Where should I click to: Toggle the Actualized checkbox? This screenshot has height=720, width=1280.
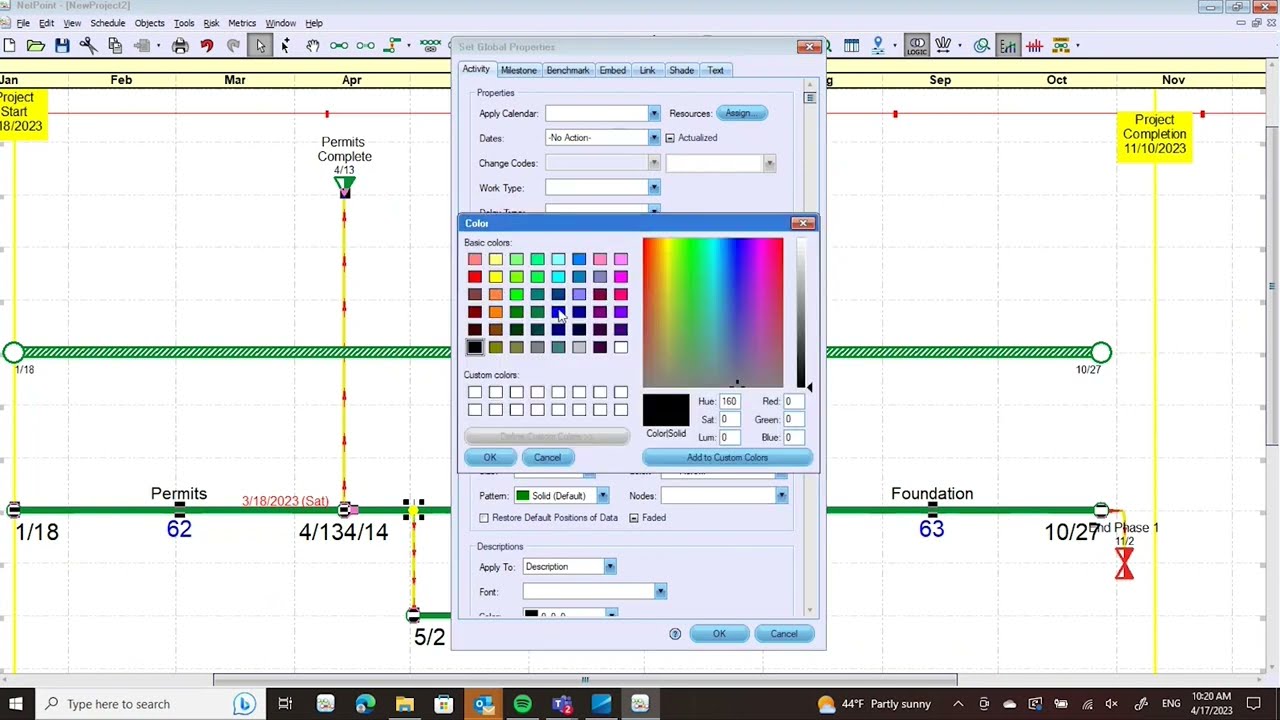670,138
